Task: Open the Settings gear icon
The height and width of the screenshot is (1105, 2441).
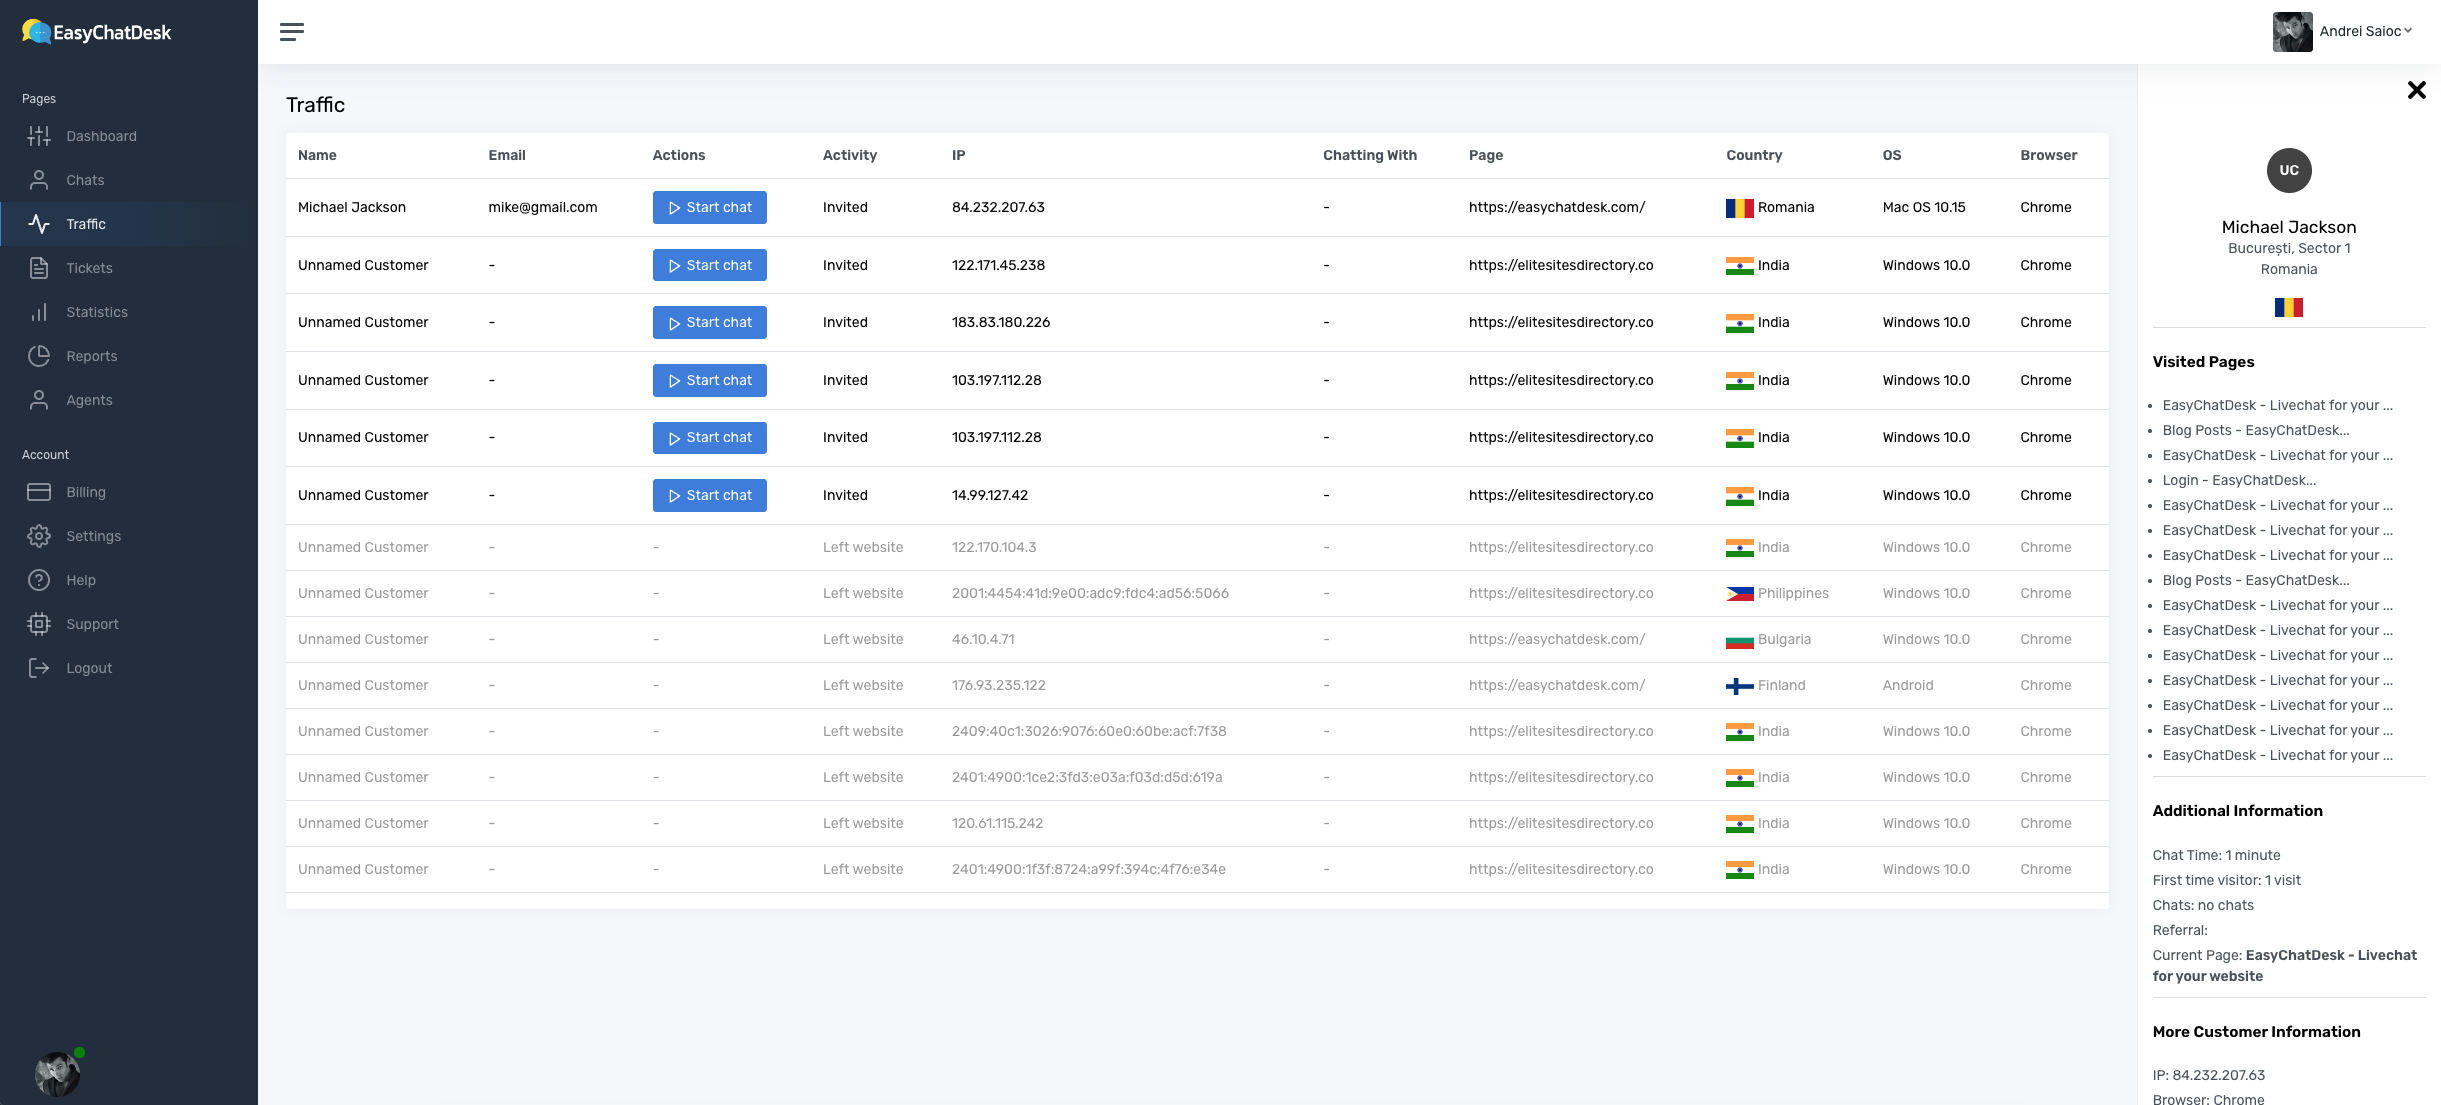Action: click(39, 536)
